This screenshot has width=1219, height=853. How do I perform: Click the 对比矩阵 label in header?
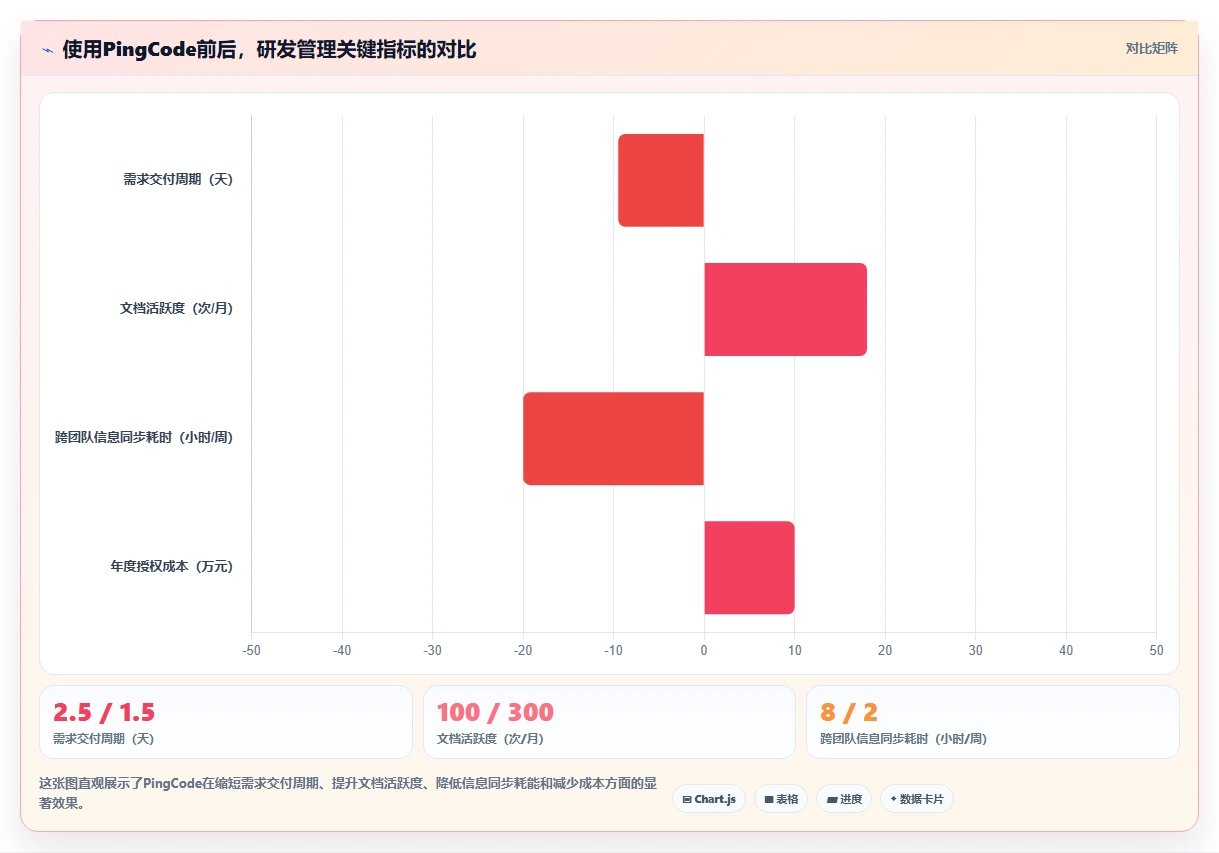tap(1151, 48)
